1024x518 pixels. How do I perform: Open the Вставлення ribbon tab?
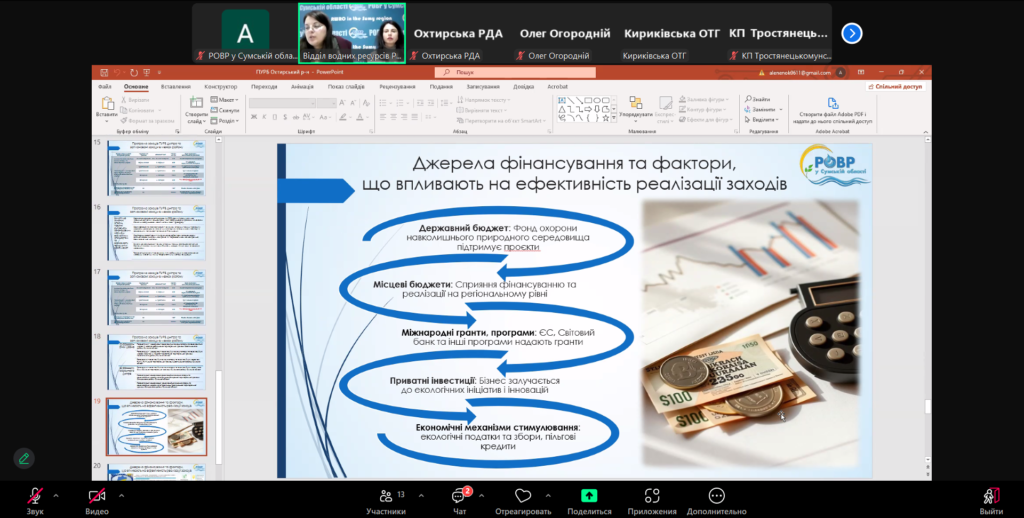[x=175, y=87]
